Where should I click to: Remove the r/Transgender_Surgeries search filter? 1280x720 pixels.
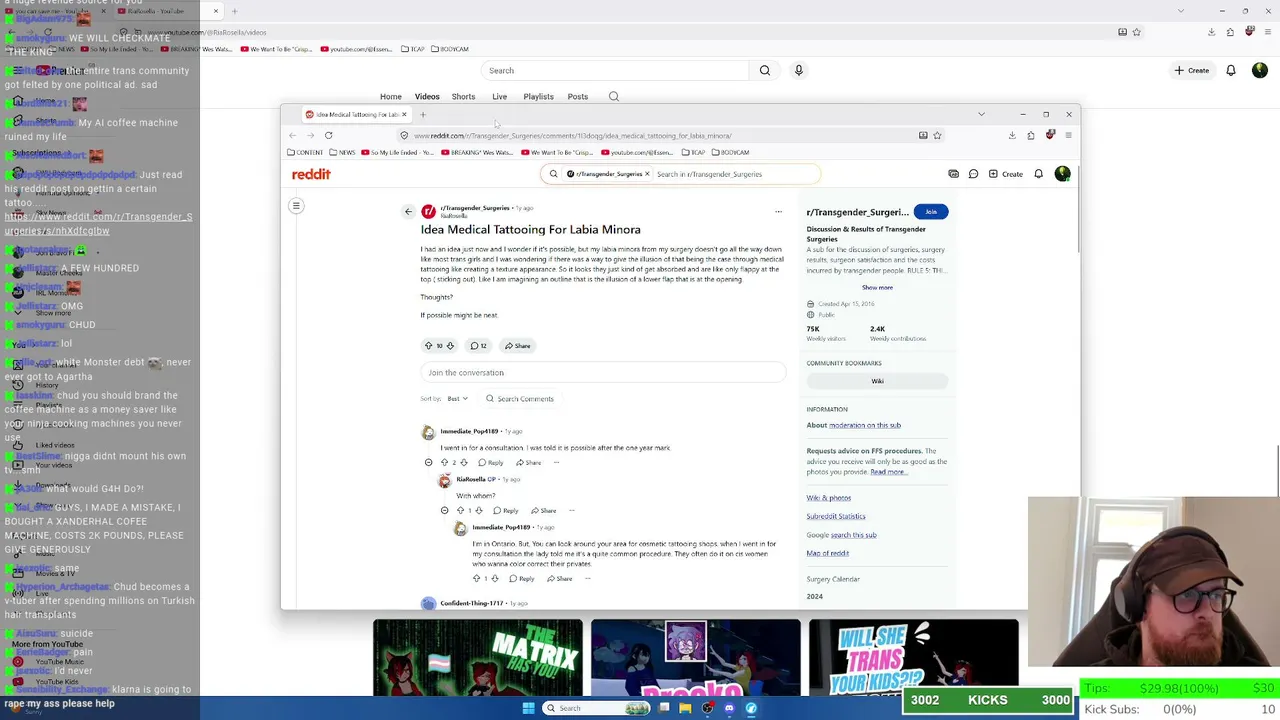coord(647,174)
